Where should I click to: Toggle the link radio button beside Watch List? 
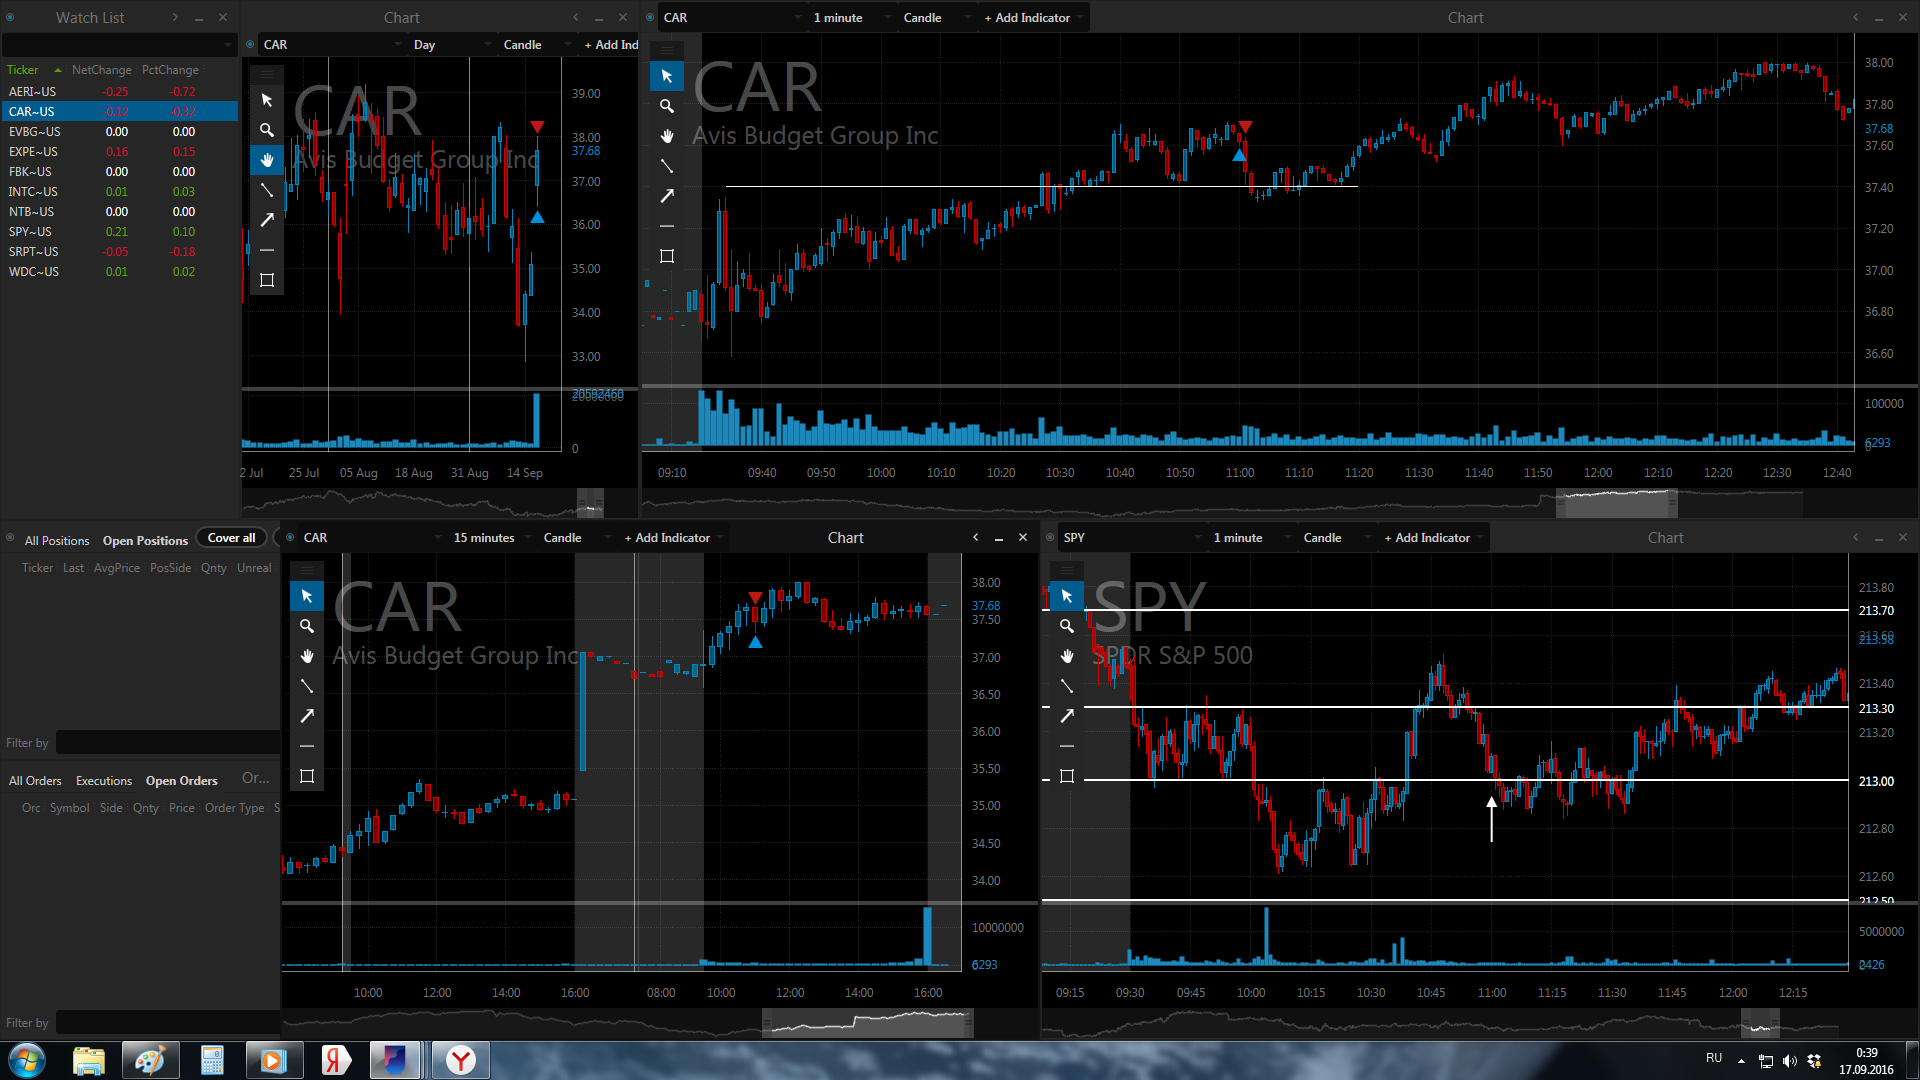[x=10, y=17]
